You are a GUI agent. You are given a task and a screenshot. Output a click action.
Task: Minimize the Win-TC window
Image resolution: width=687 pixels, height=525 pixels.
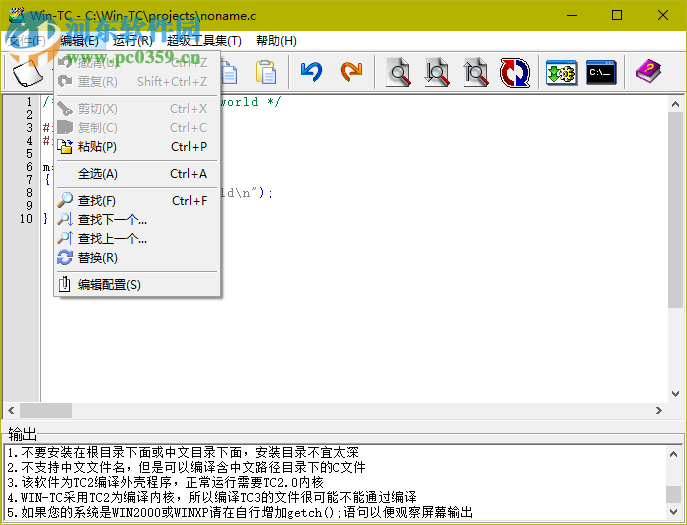572,15
